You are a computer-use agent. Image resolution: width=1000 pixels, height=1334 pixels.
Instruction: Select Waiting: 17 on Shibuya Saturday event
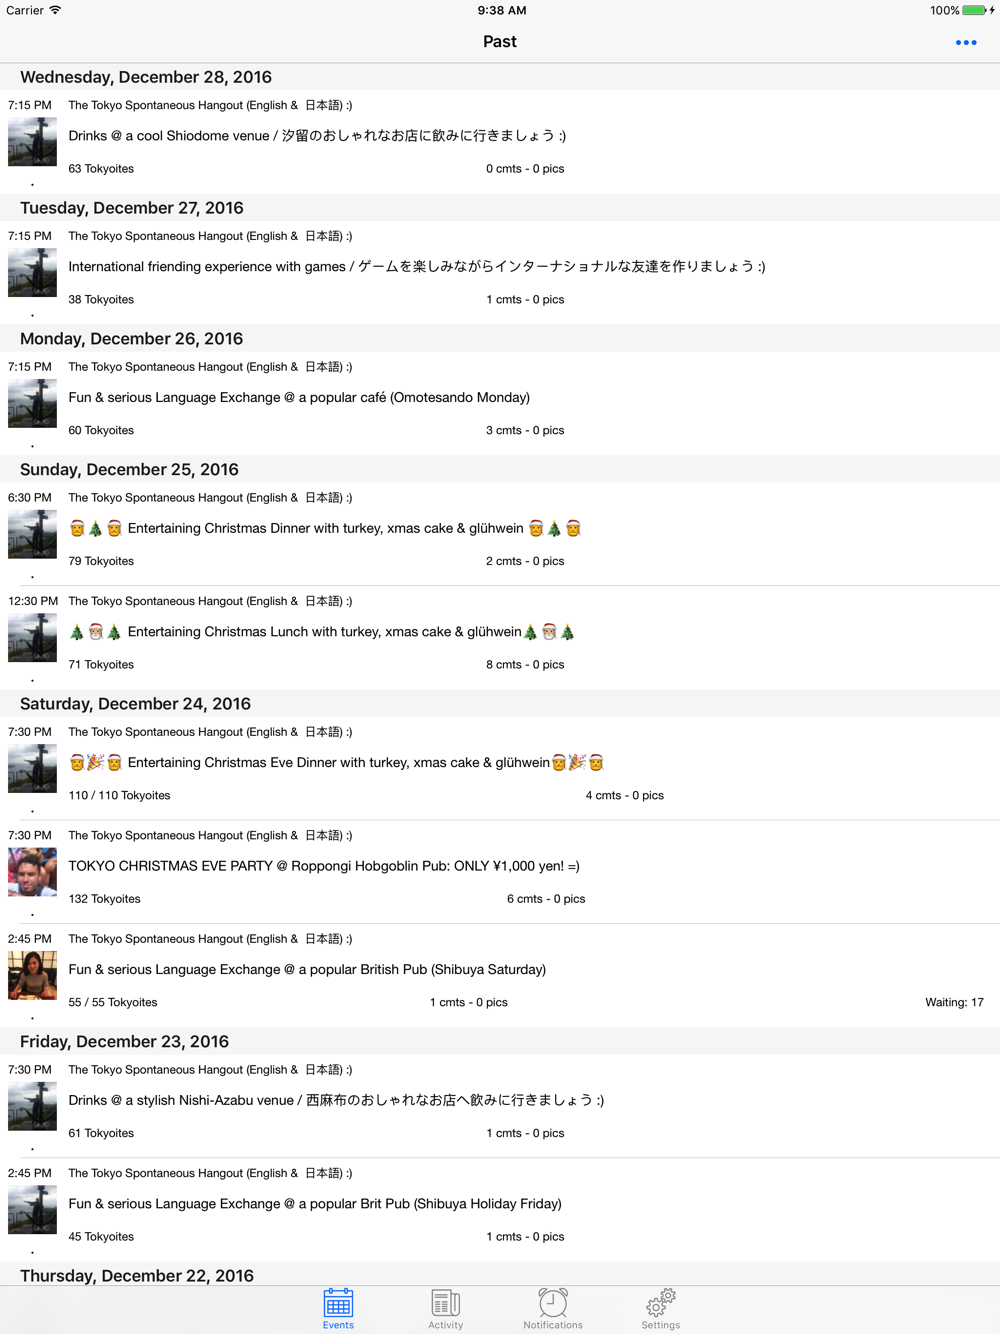pos(954,1002)
